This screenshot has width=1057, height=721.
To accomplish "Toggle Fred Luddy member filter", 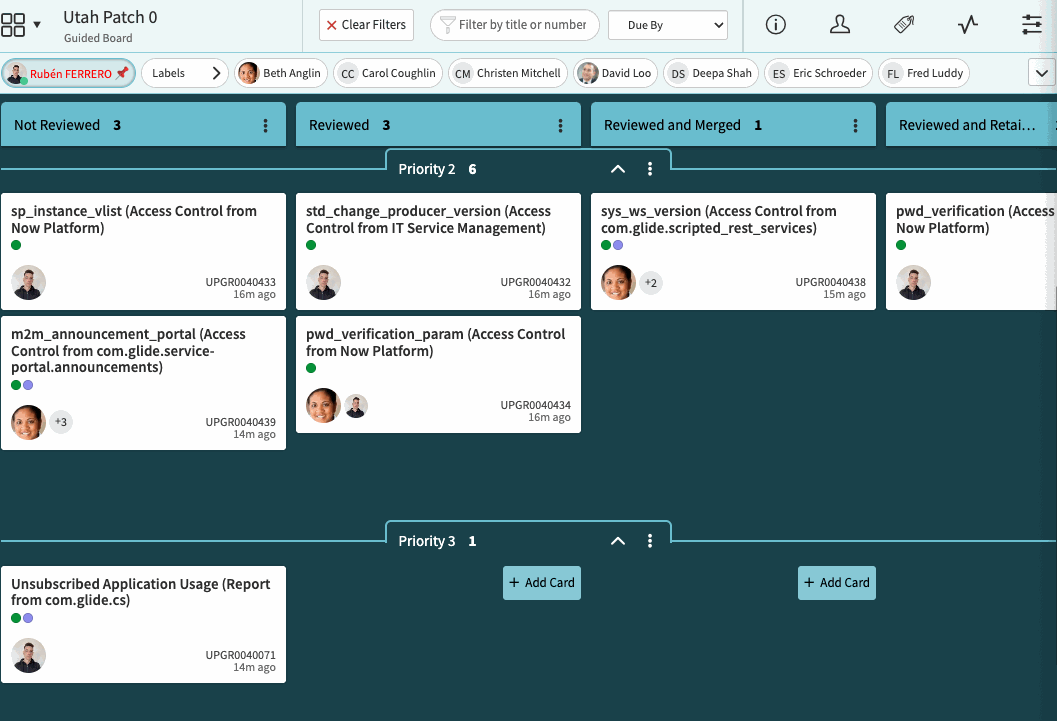I will pyautogui.click(x=924, y=73).
